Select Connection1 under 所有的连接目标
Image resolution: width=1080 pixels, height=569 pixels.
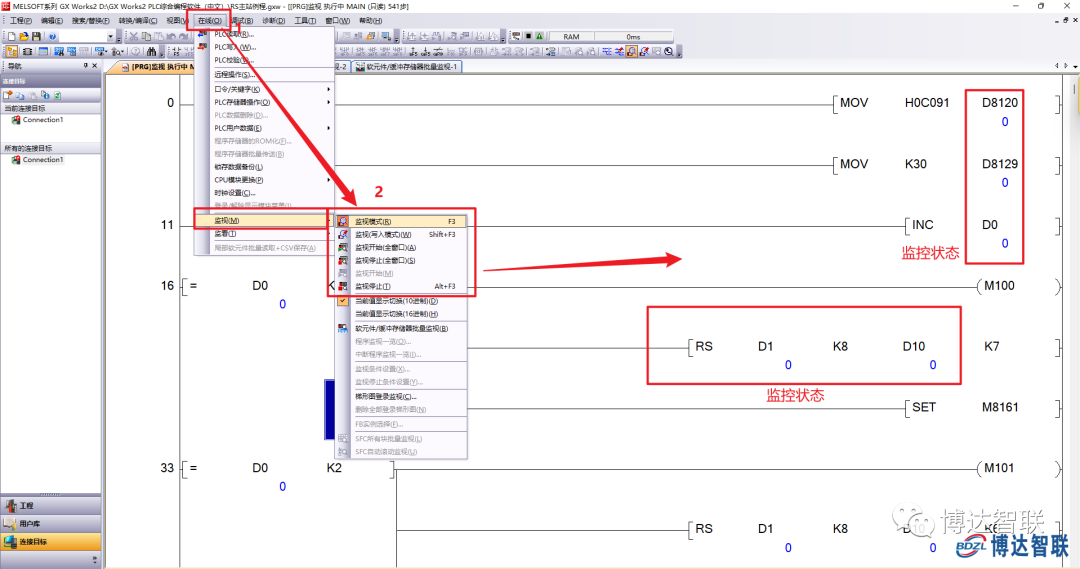(43, 160)
